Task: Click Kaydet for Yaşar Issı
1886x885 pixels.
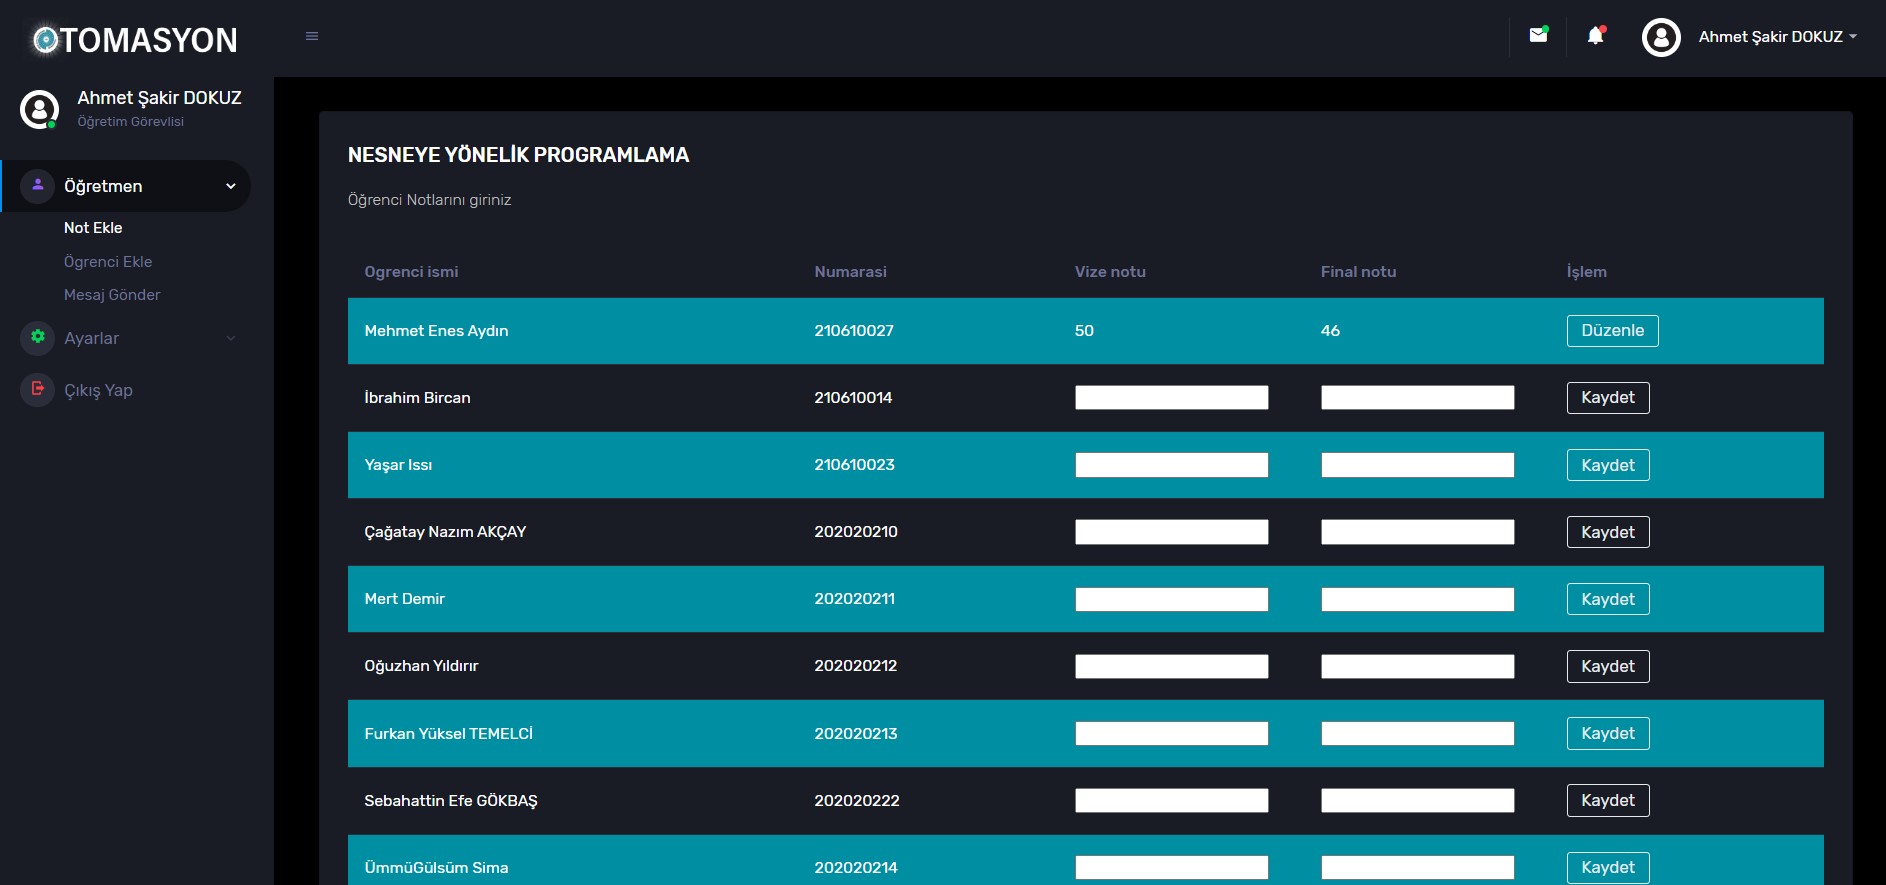Action: pyautogui.click(x=1608, y=465)
